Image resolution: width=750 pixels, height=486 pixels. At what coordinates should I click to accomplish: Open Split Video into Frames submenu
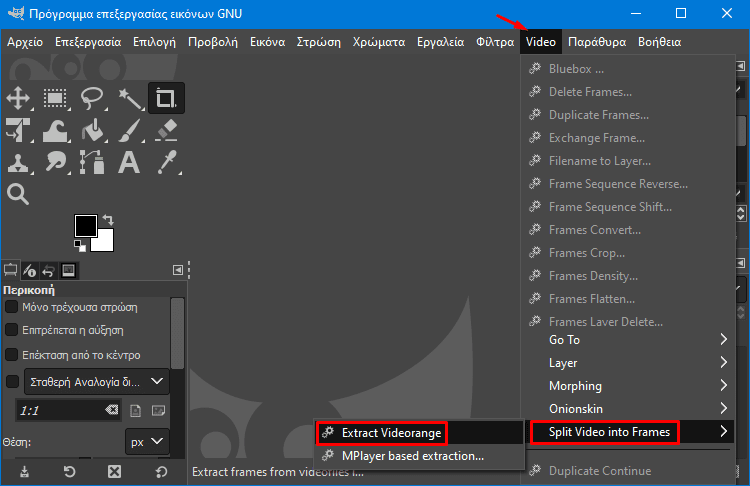click(x=628, y=432)
